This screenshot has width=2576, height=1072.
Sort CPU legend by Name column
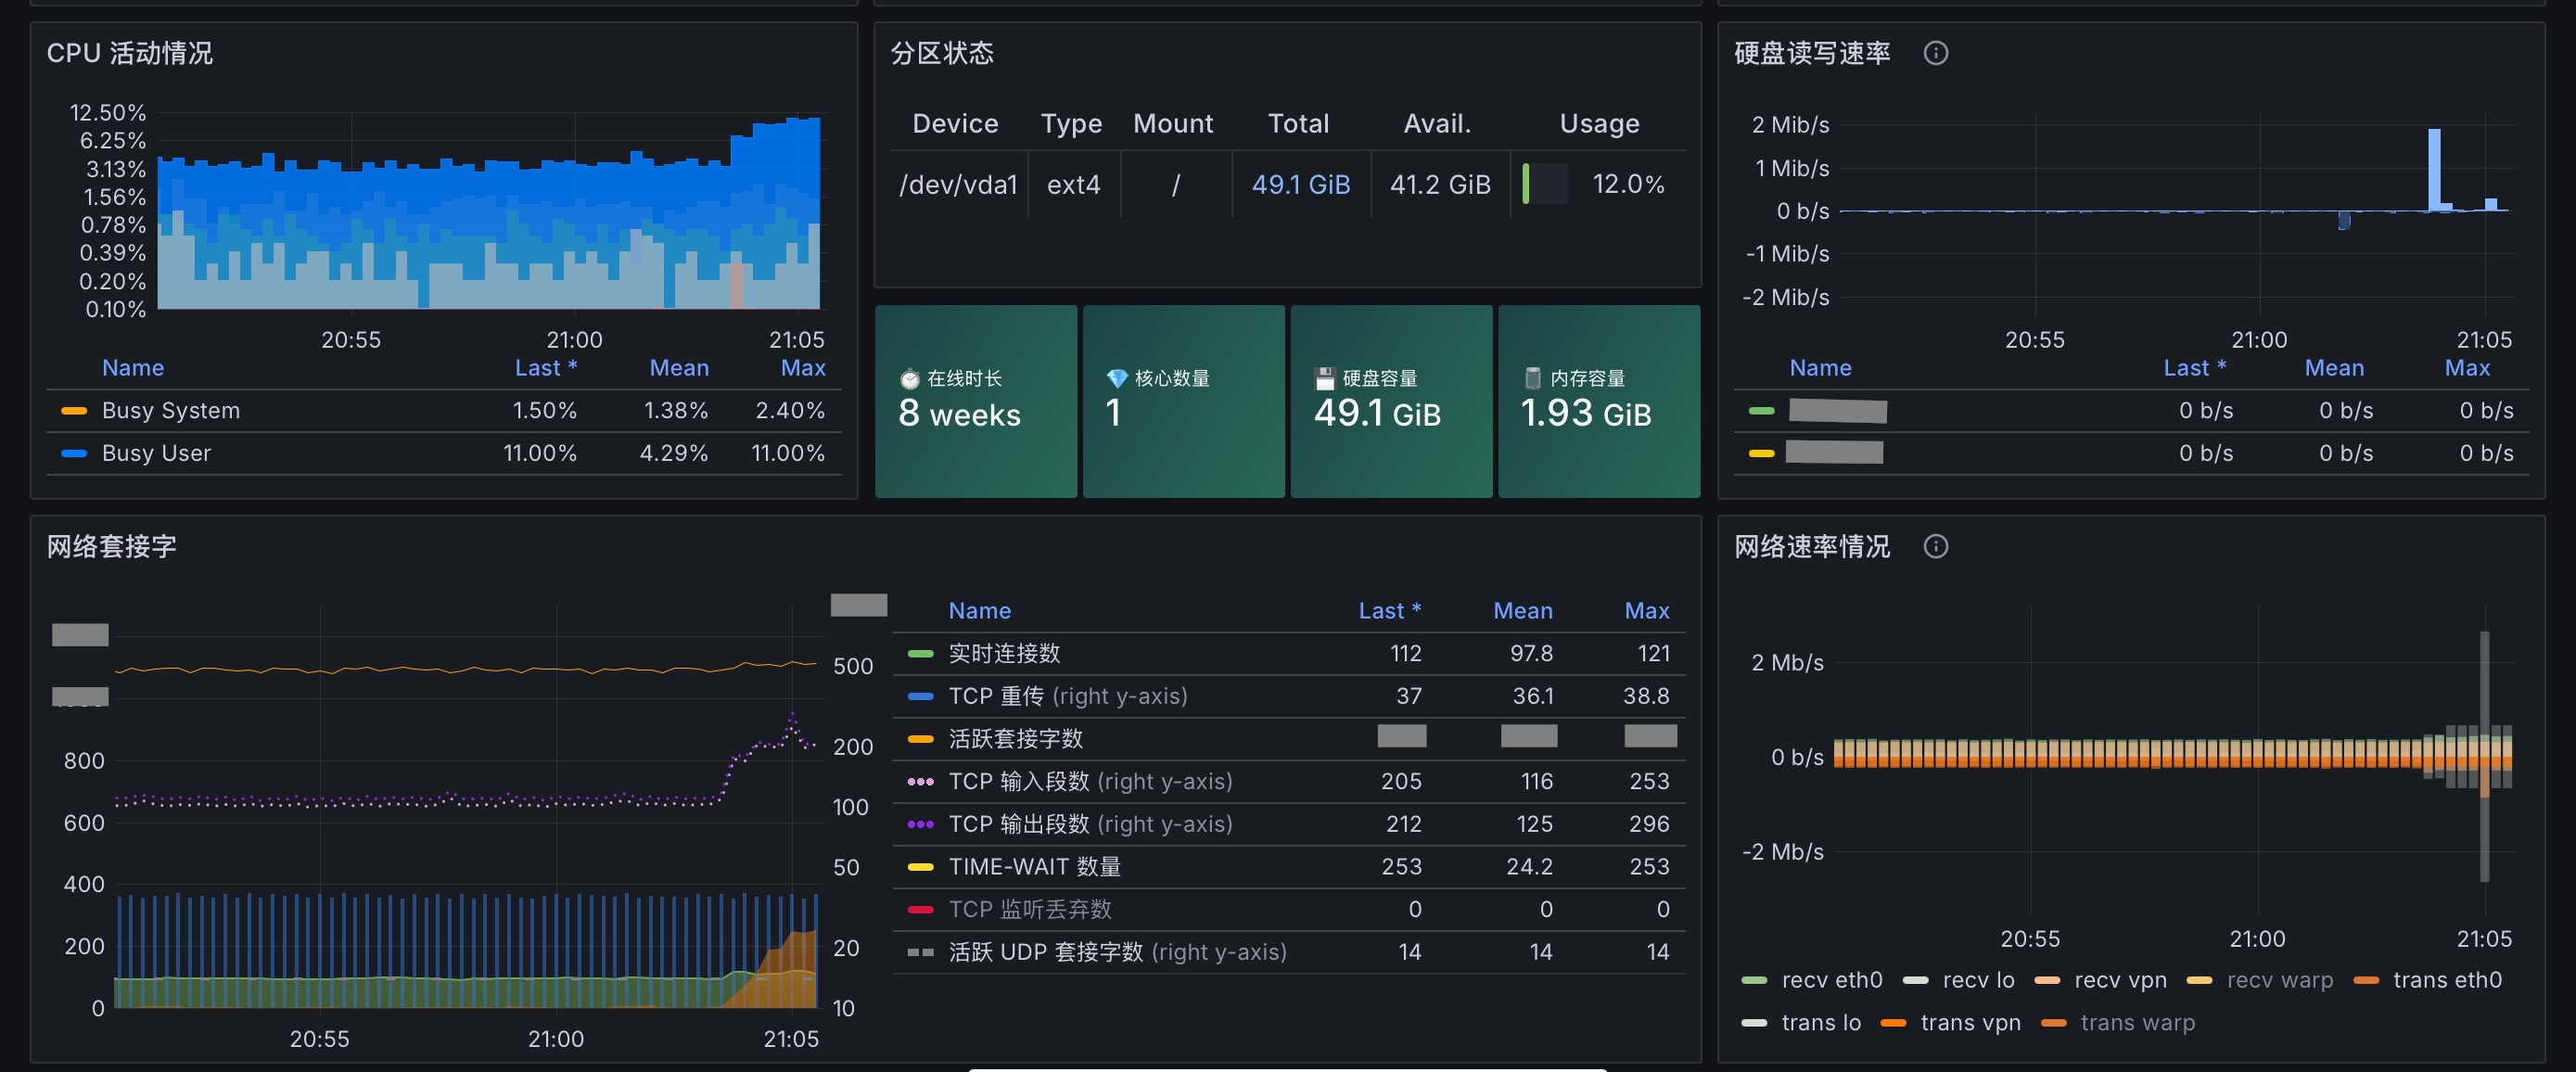pos(133,368)
